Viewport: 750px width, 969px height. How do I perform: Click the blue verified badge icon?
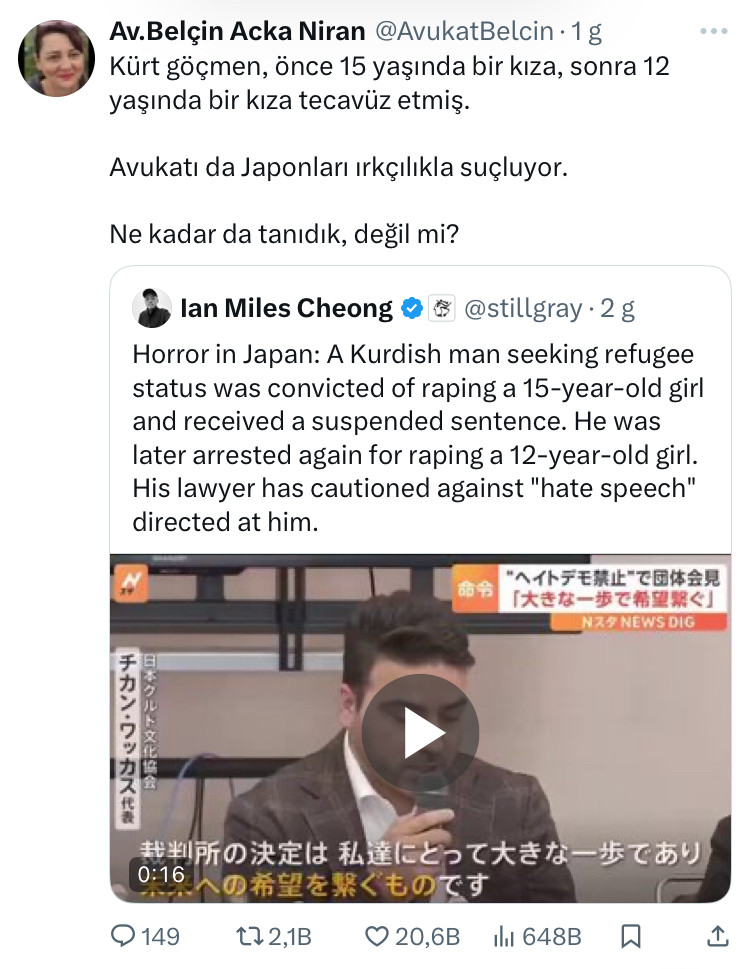[412, 308]
